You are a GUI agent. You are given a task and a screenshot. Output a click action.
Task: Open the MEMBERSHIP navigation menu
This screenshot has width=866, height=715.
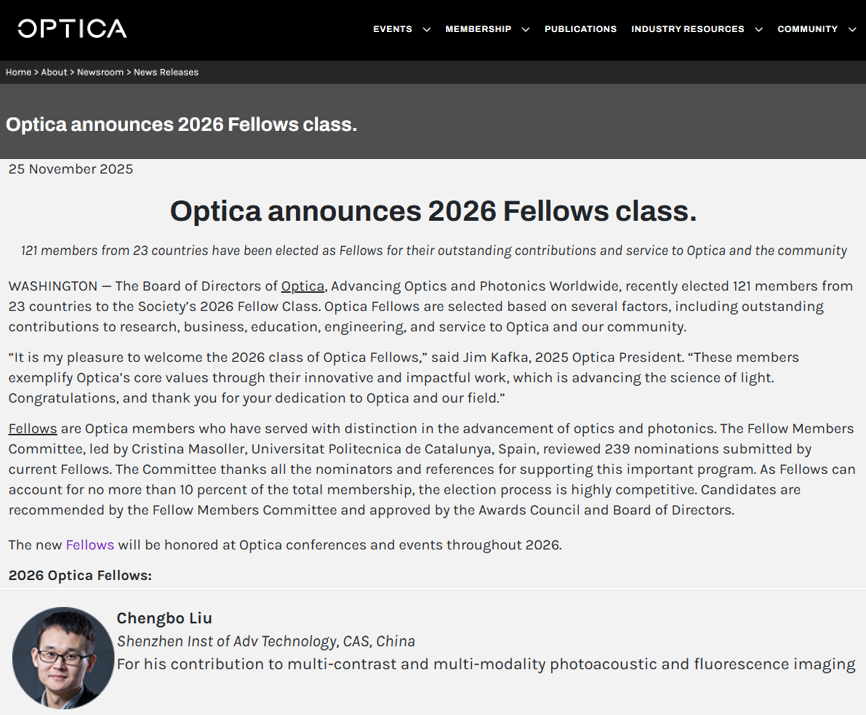(478, 29)
